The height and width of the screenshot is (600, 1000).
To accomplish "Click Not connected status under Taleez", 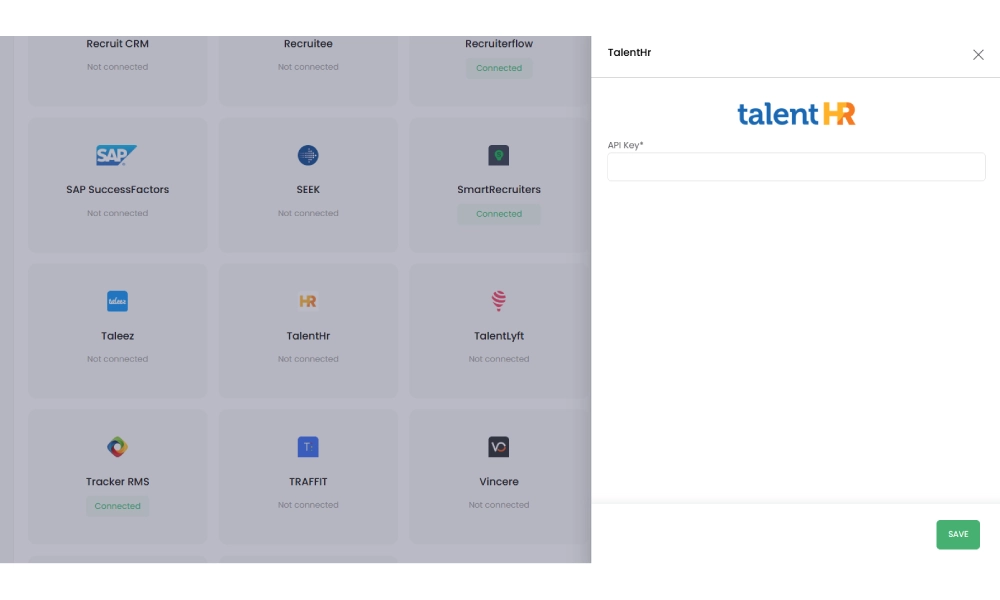I will click(117, 359).
